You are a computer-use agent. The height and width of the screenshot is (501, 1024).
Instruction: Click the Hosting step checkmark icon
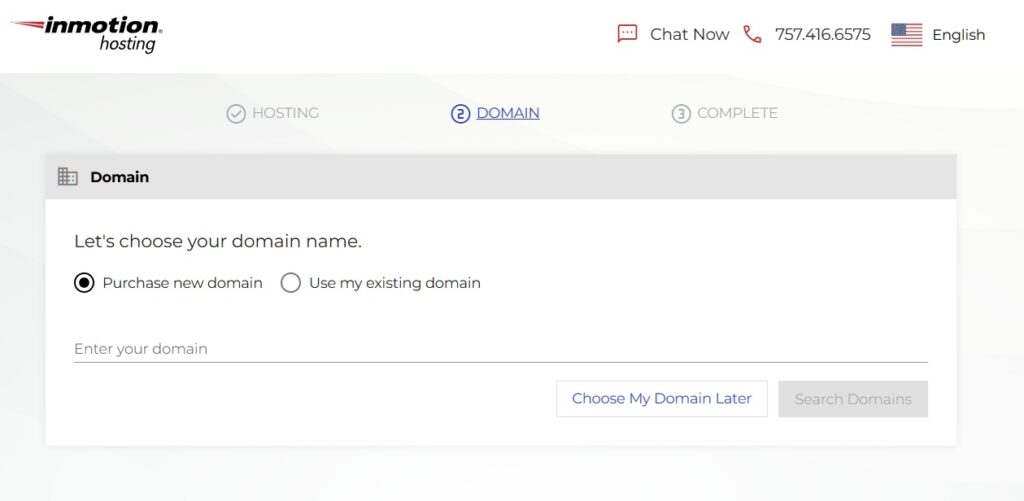pyautogui.click(x=236, y=114)
